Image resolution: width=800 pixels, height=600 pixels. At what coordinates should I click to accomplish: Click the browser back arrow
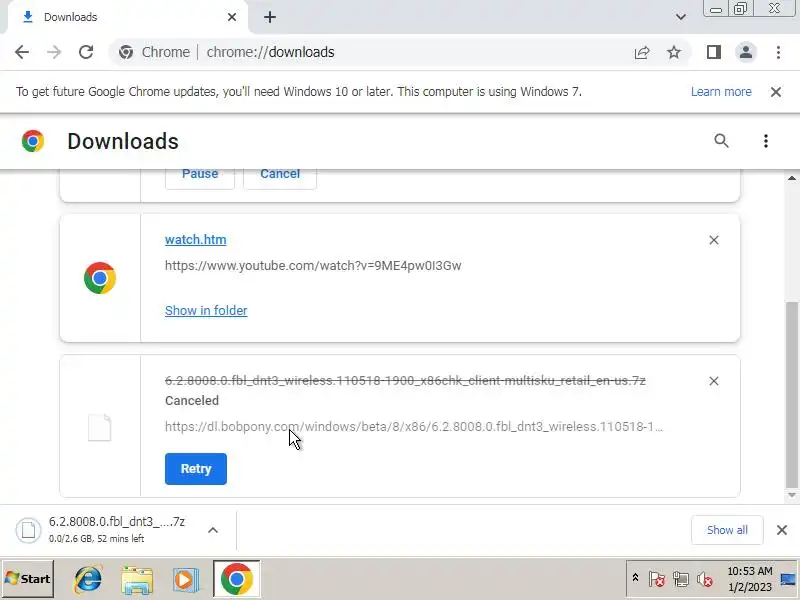tap(22, 52)
